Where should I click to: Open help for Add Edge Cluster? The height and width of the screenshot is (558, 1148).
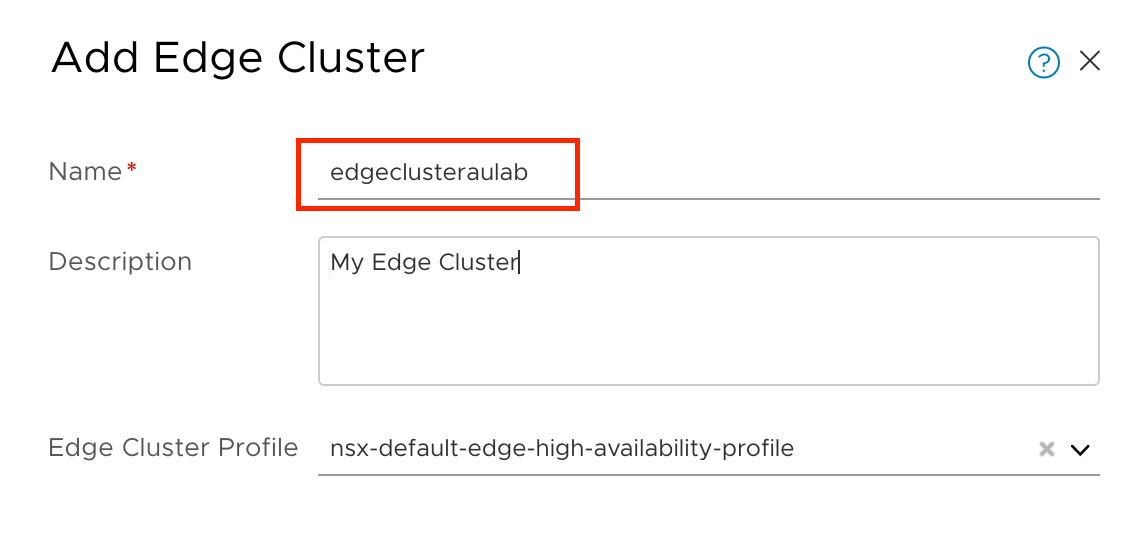[x=1043, y=63]
